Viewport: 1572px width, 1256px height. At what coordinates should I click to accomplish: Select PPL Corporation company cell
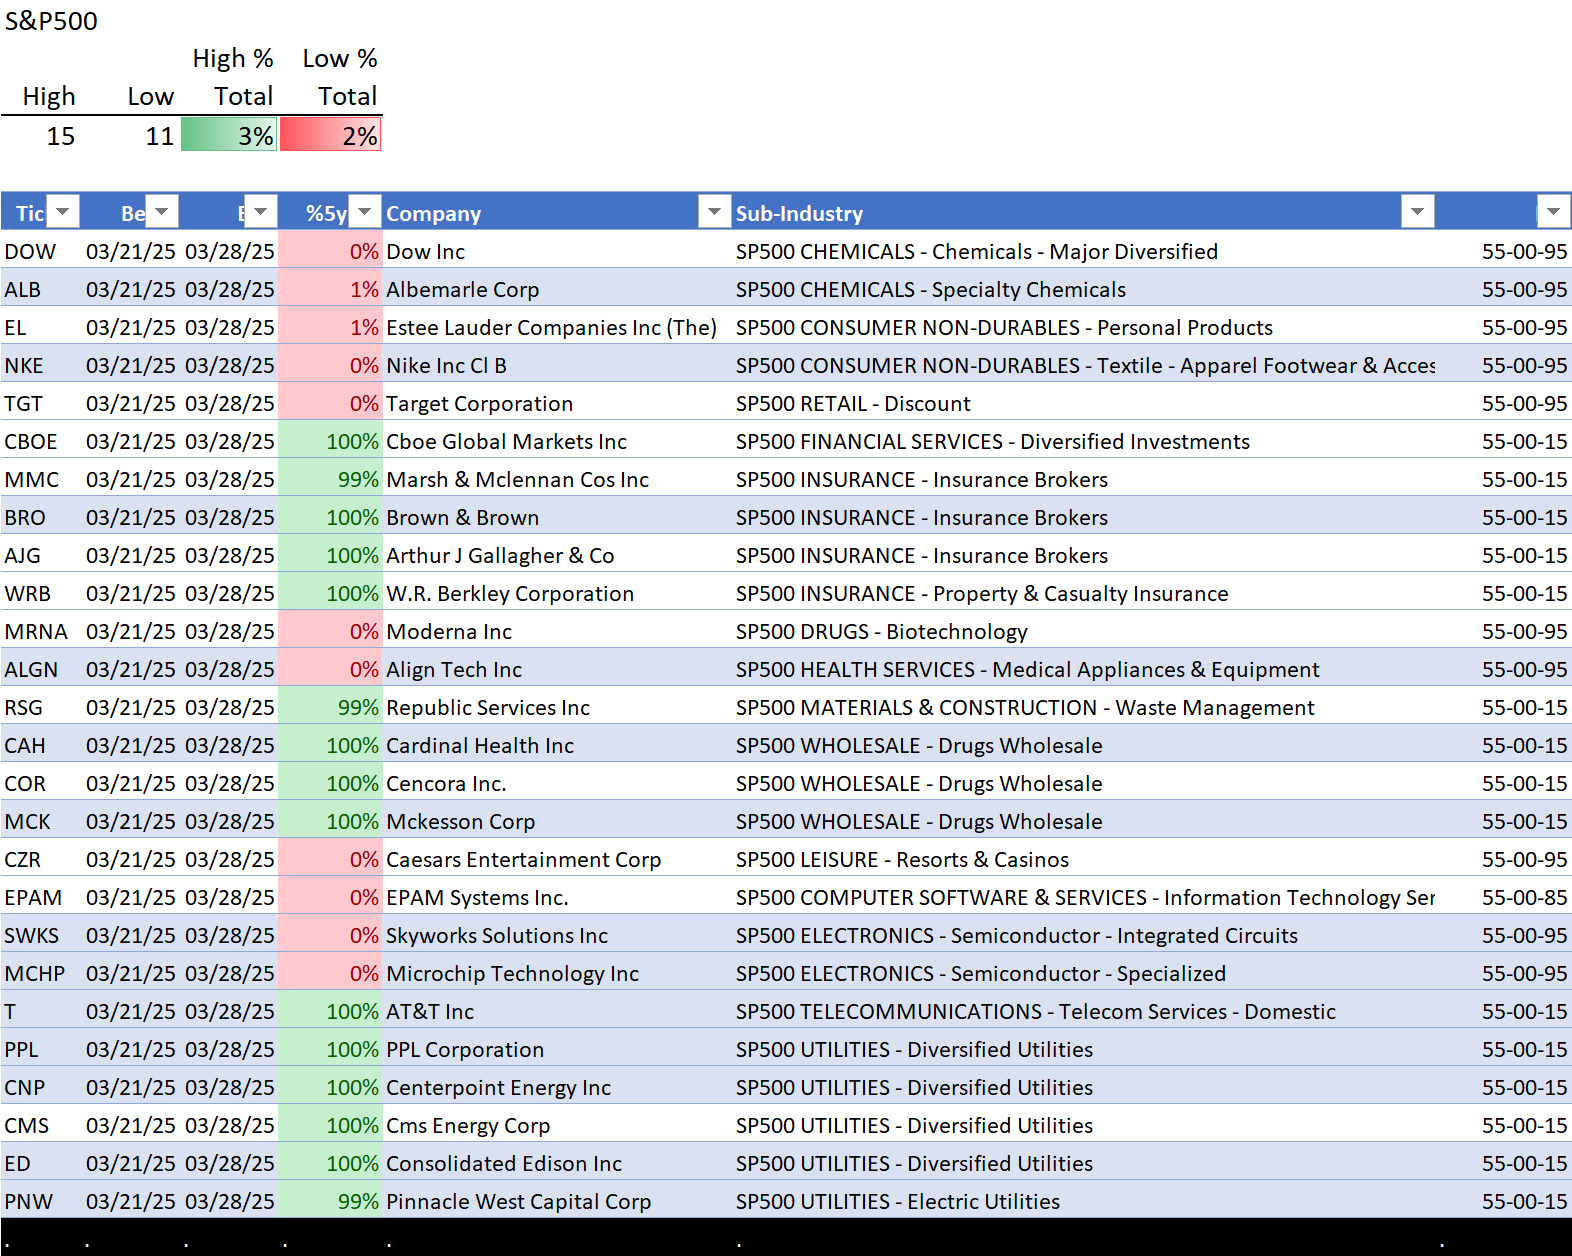(556, 1049)
